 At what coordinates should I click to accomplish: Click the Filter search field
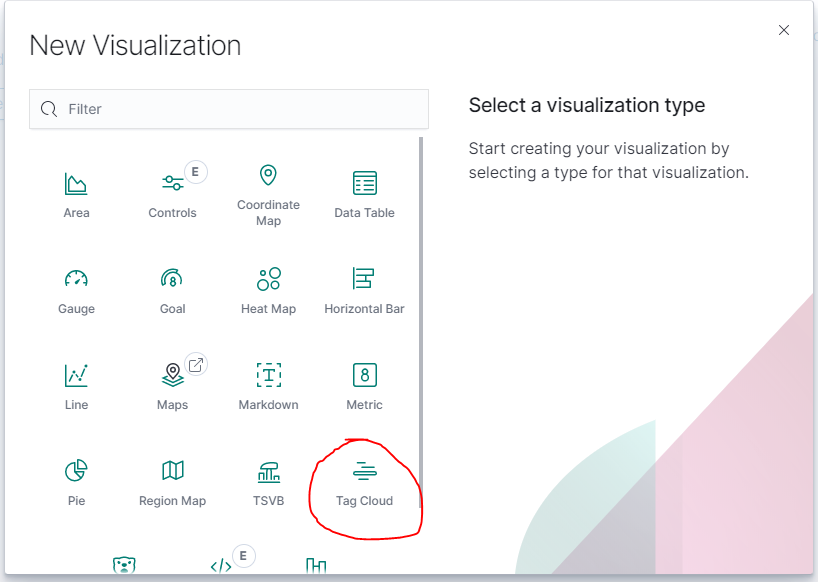coord(229,109)
